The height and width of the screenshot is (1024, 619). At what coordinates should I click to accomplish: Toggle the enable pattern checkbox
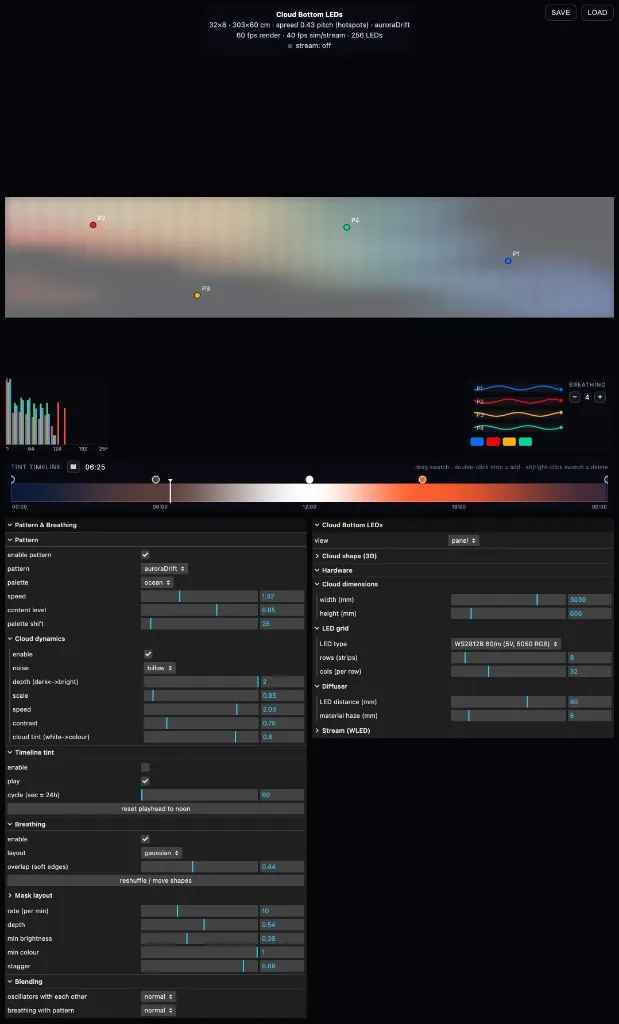click(x=145, y=554)
